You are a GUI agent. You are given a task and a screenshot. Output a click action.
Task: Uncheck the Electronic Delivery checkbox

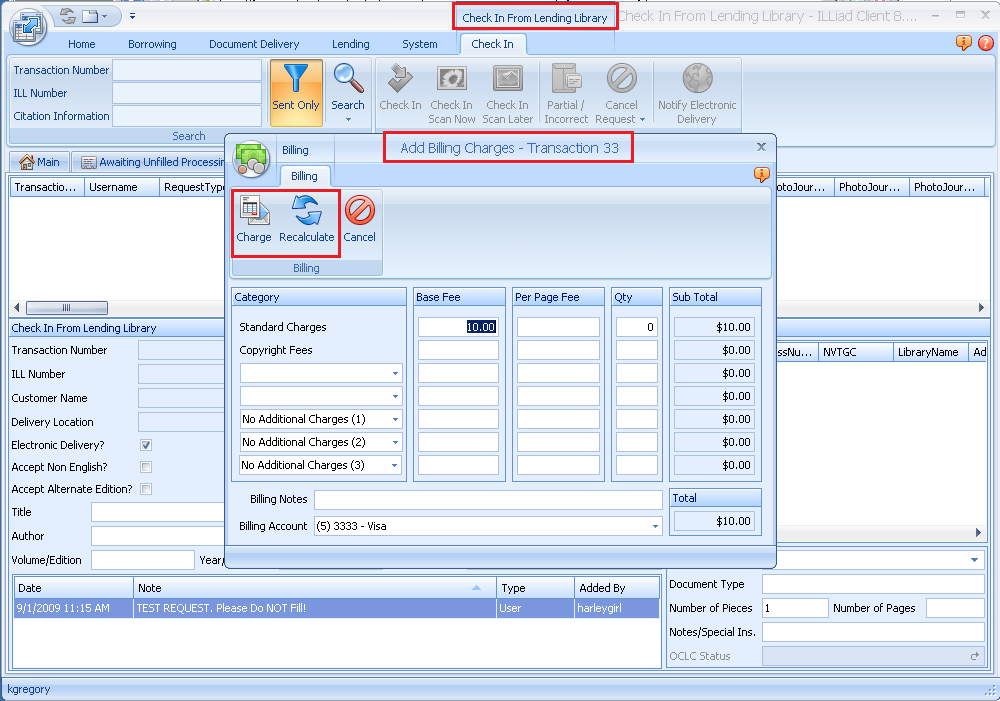[145, 444]
